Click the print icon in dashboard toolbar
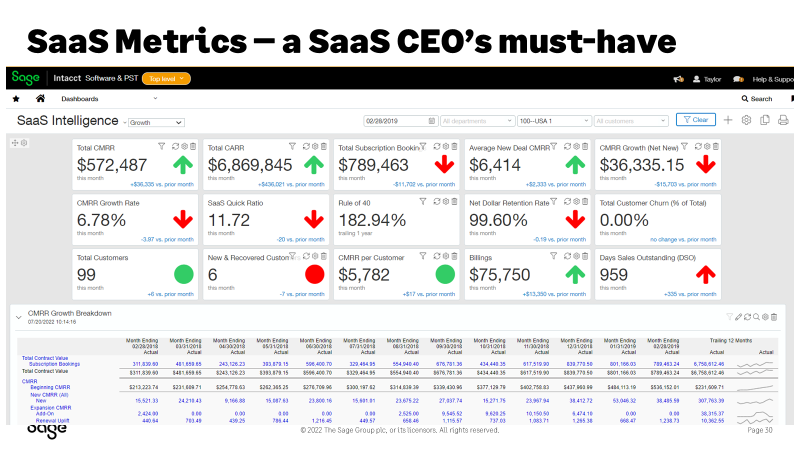800x450 pixels. pos(782,120)
